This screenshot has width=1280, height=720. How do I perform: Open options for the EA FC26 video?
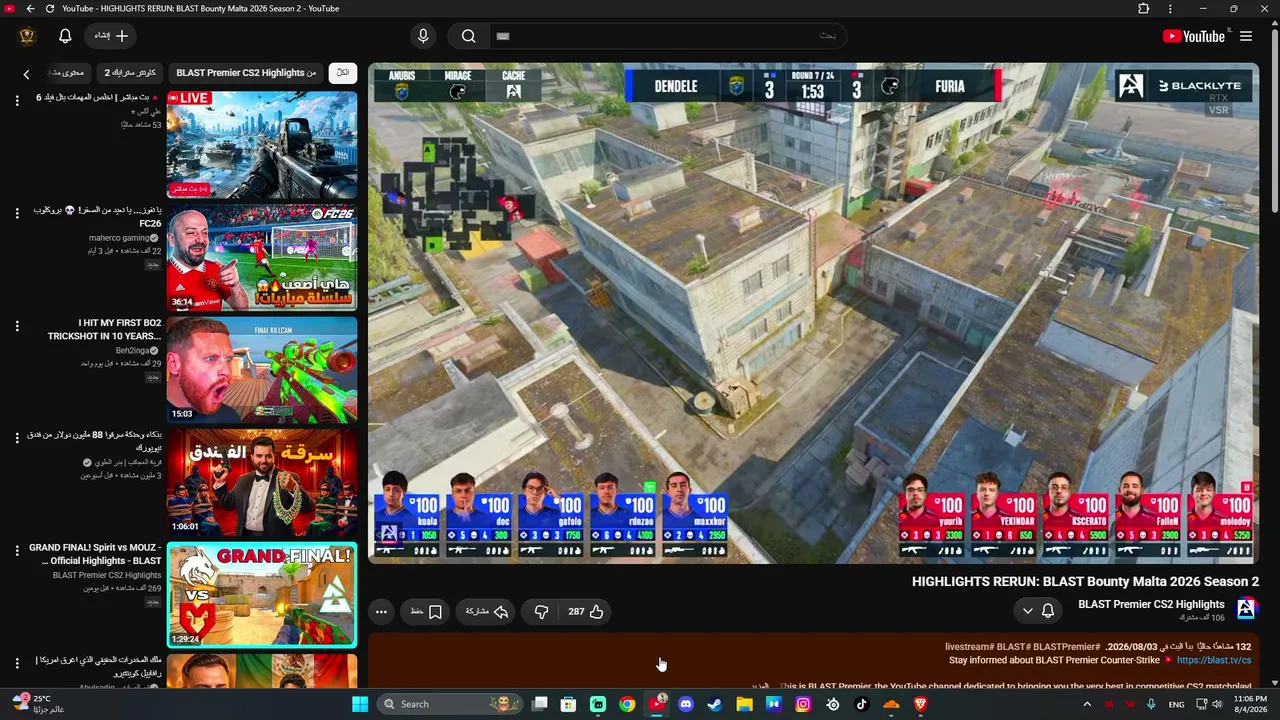point(17,213)
